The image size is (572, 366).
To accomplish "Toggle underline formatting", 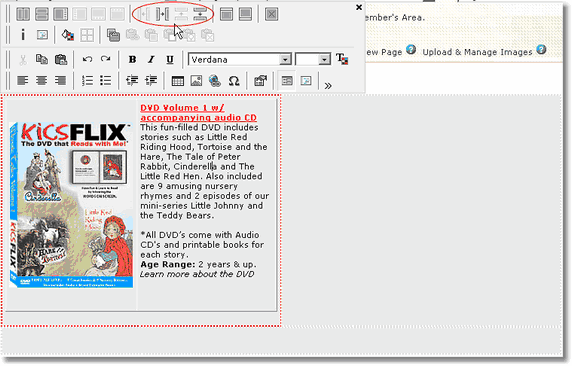I will [x=170, y=59].
